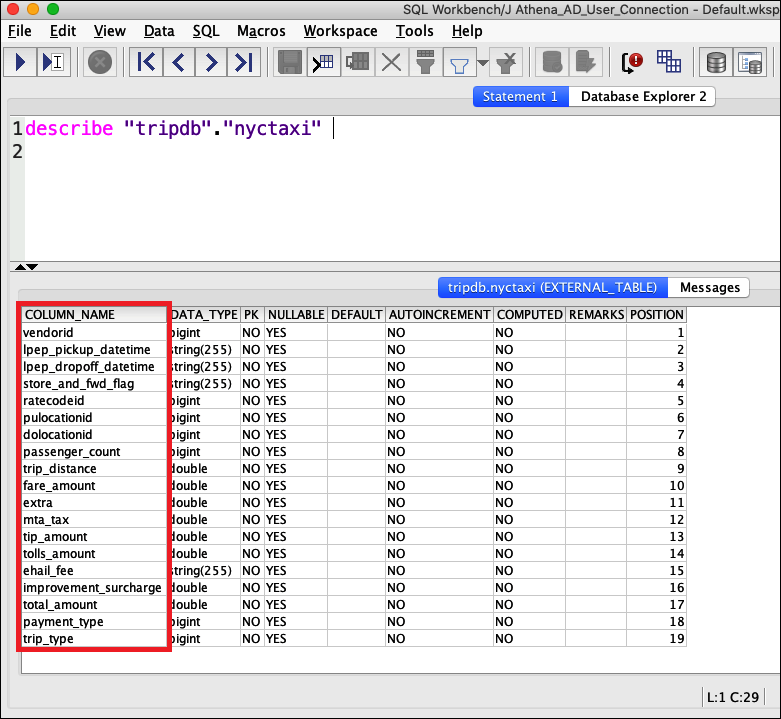Click the execute current statement icon

pyautogui.click(x=53, y=63)
